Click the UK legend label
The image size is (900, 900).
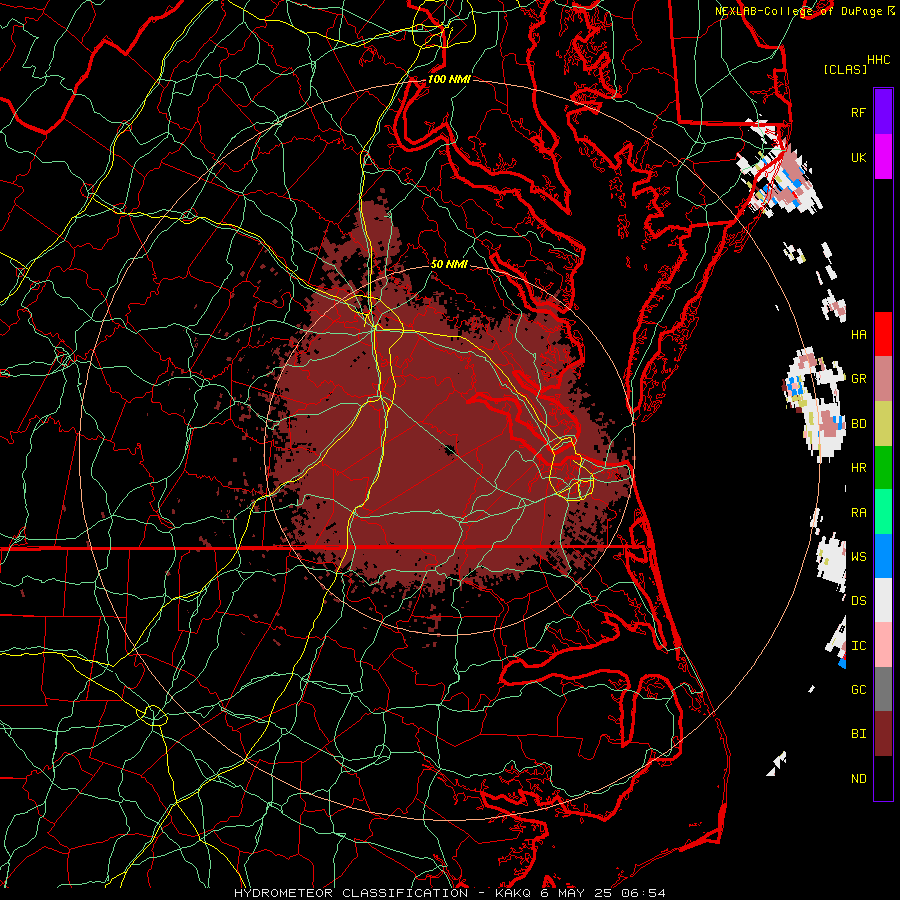point(858,157)
